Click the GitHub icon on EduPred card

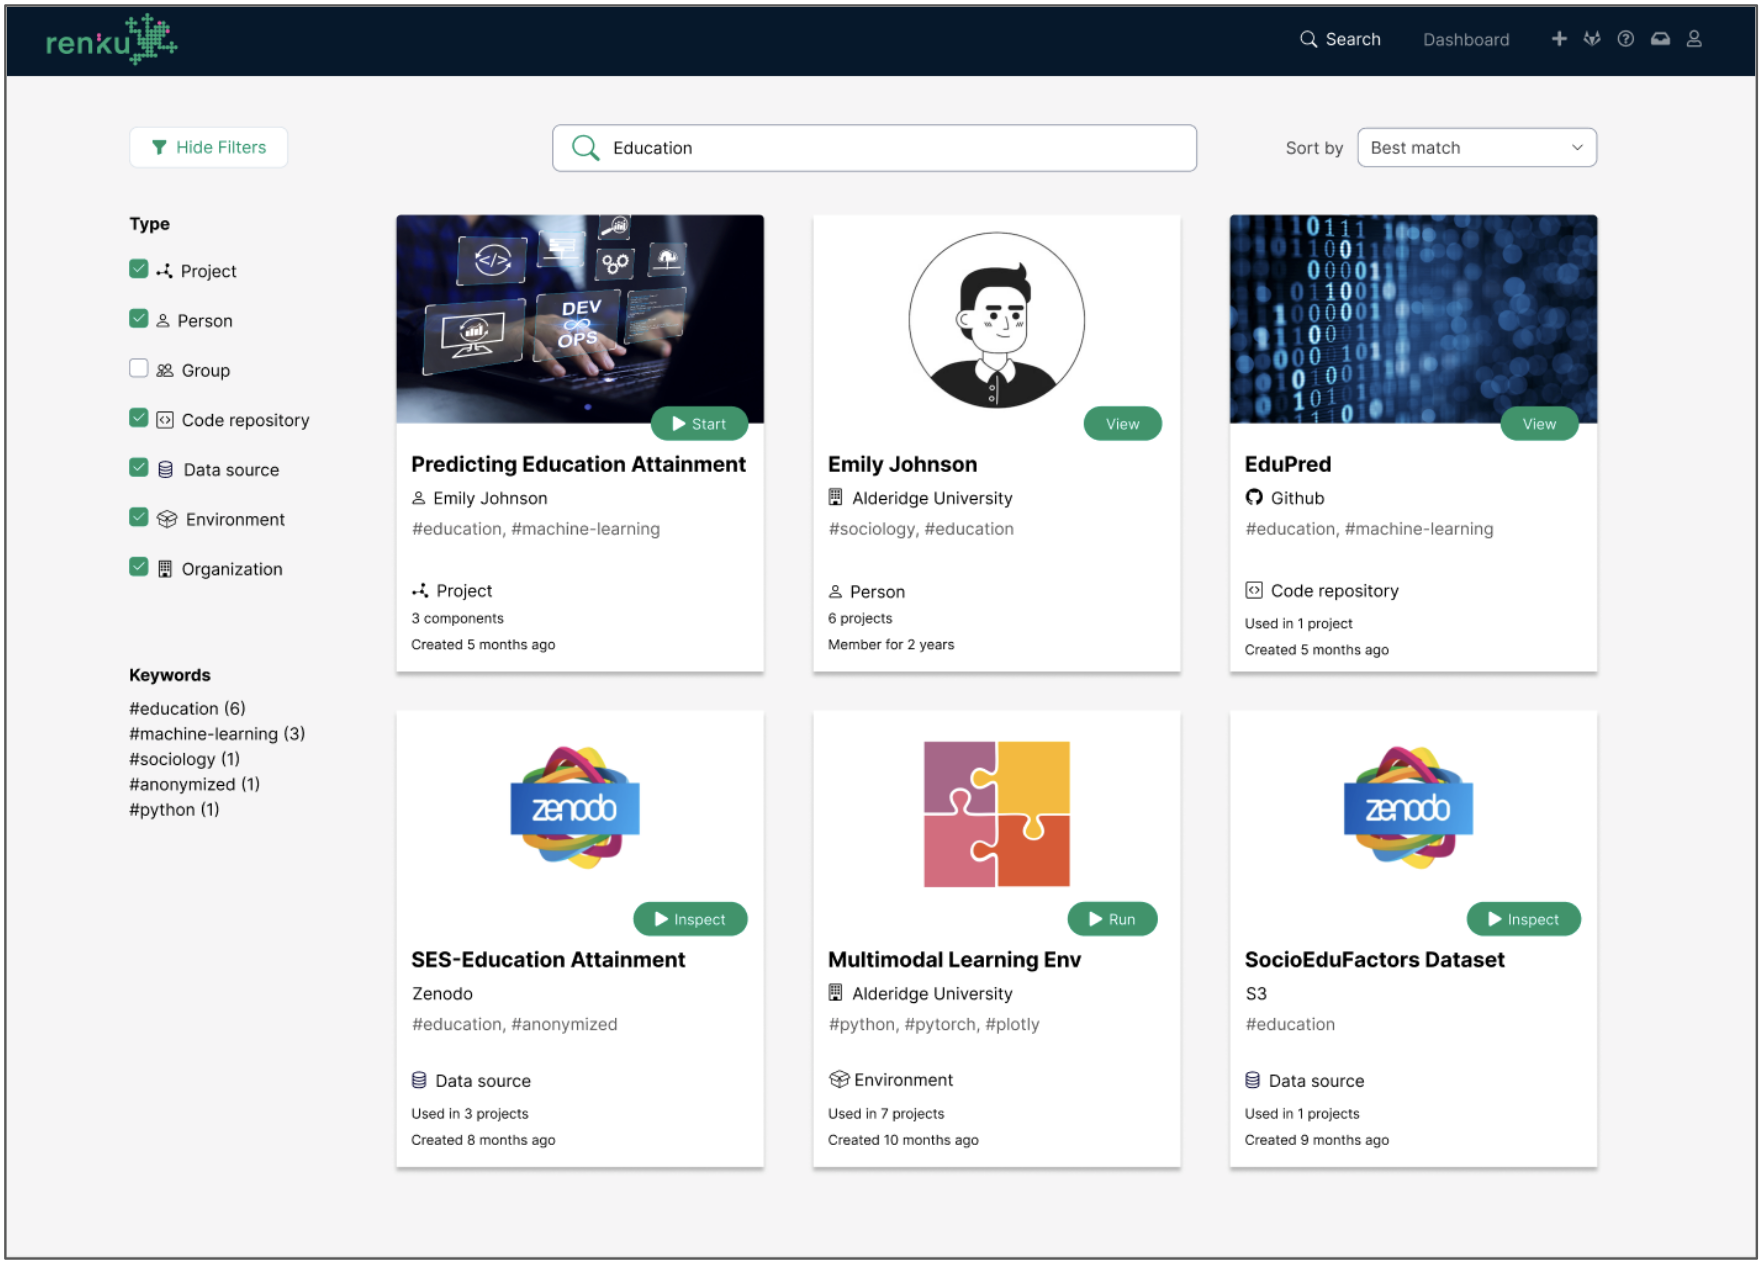click(1254, 498)
